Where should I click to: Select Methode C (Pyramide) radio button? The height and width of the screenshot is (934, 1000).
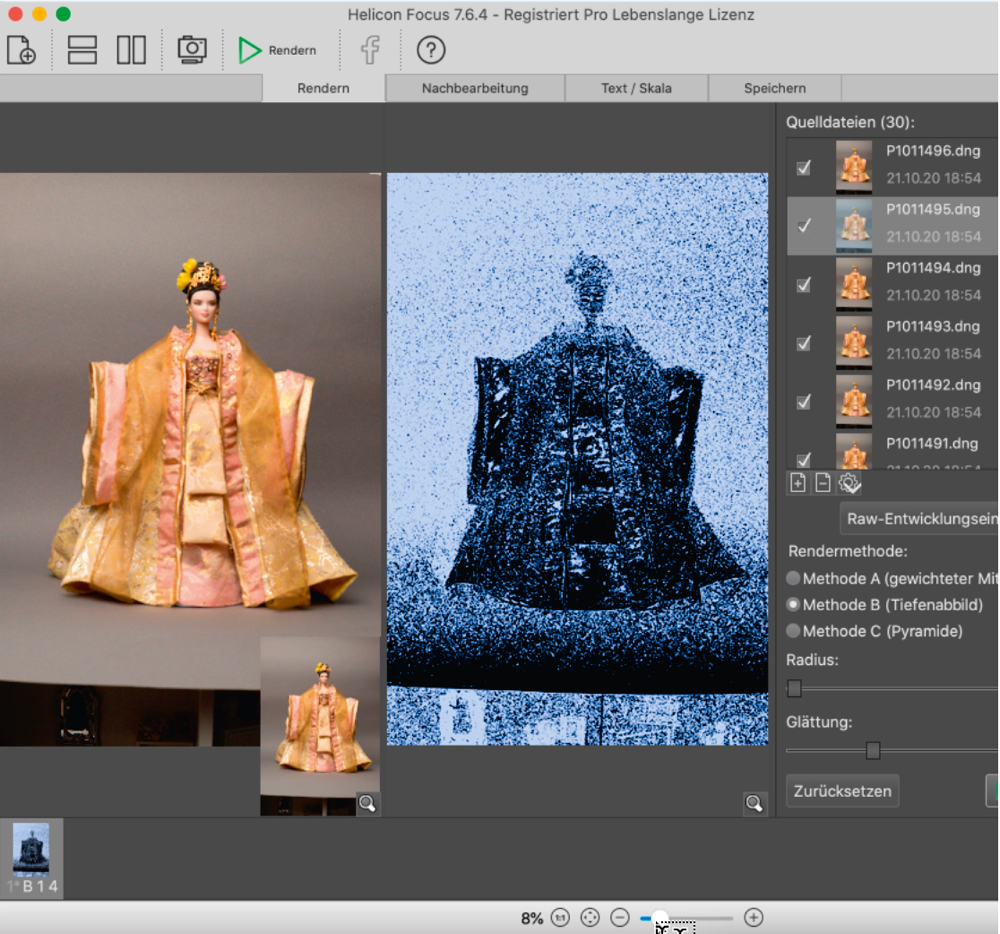[794, 631]
